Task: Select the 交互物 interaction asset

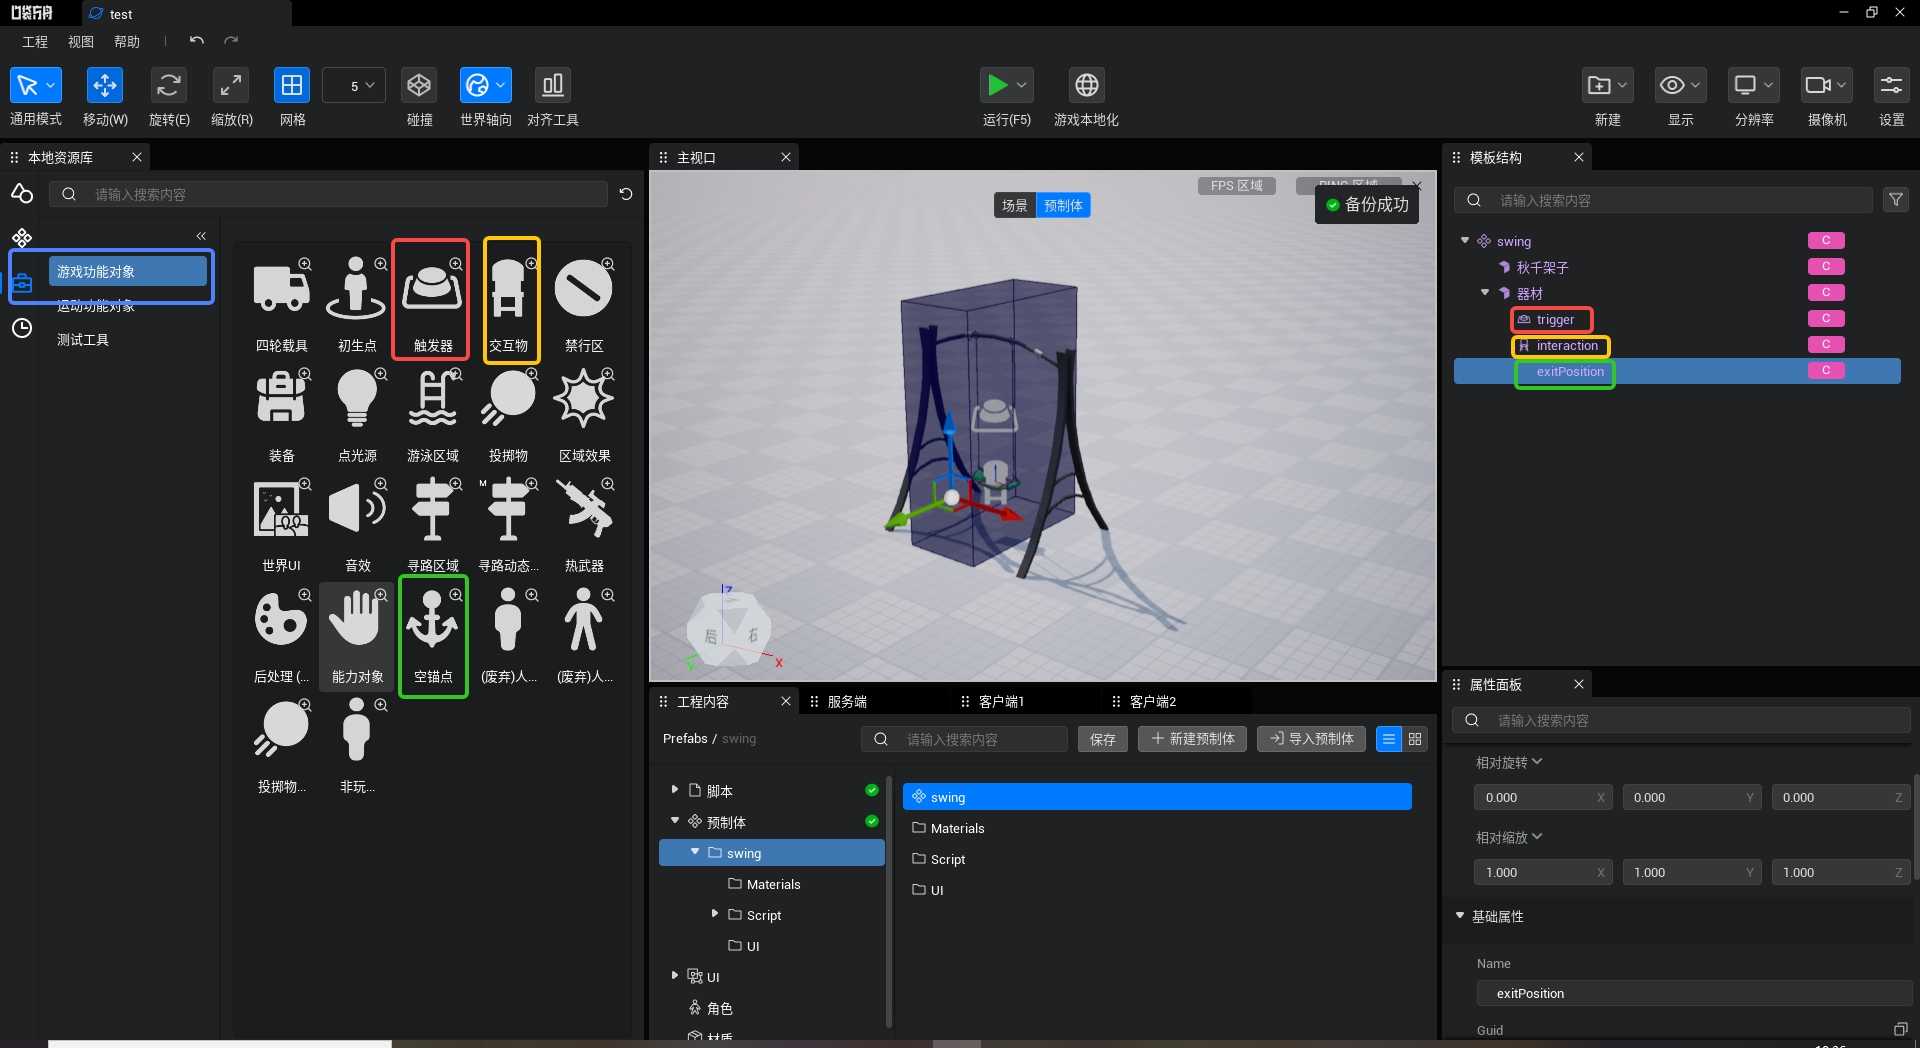Action: (510, 300)
